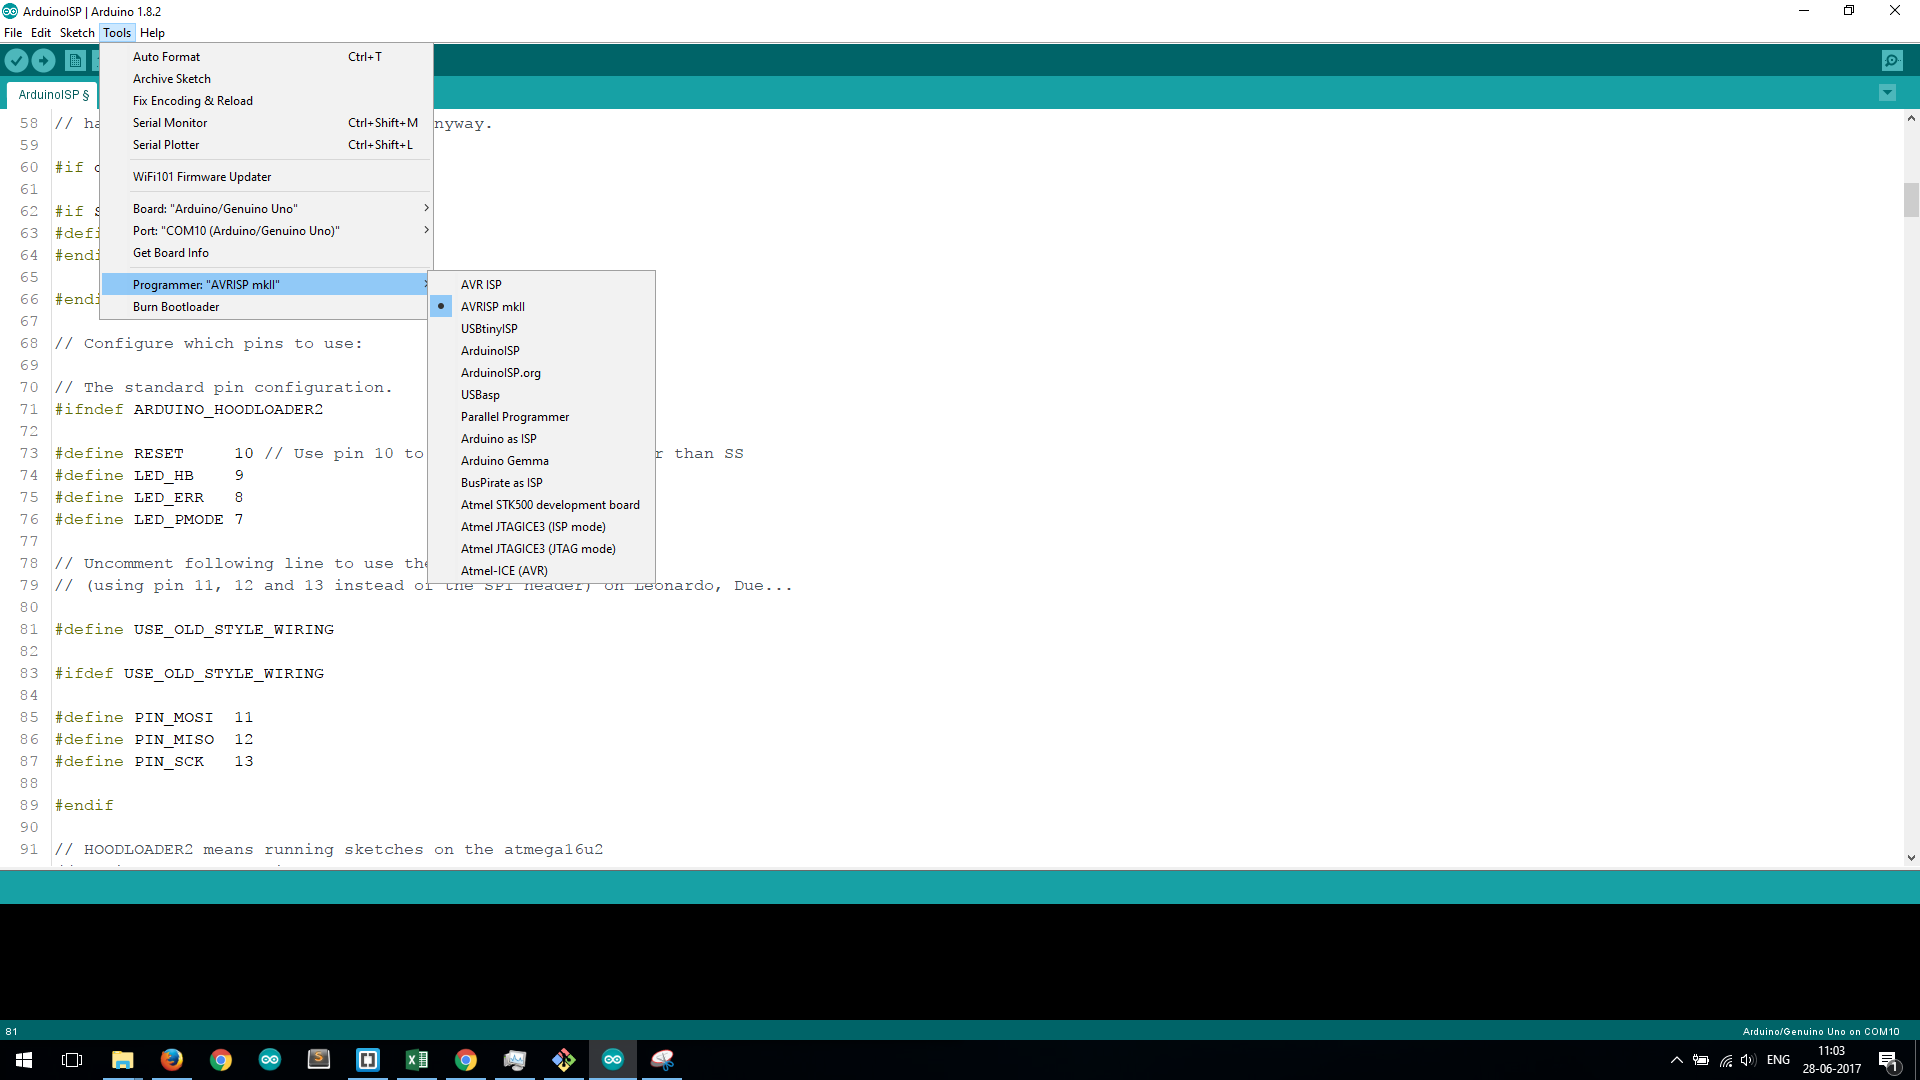
Task: Select Atmel JTAGICE3 (ISP mode)
Action: click(x=542, y=527)
